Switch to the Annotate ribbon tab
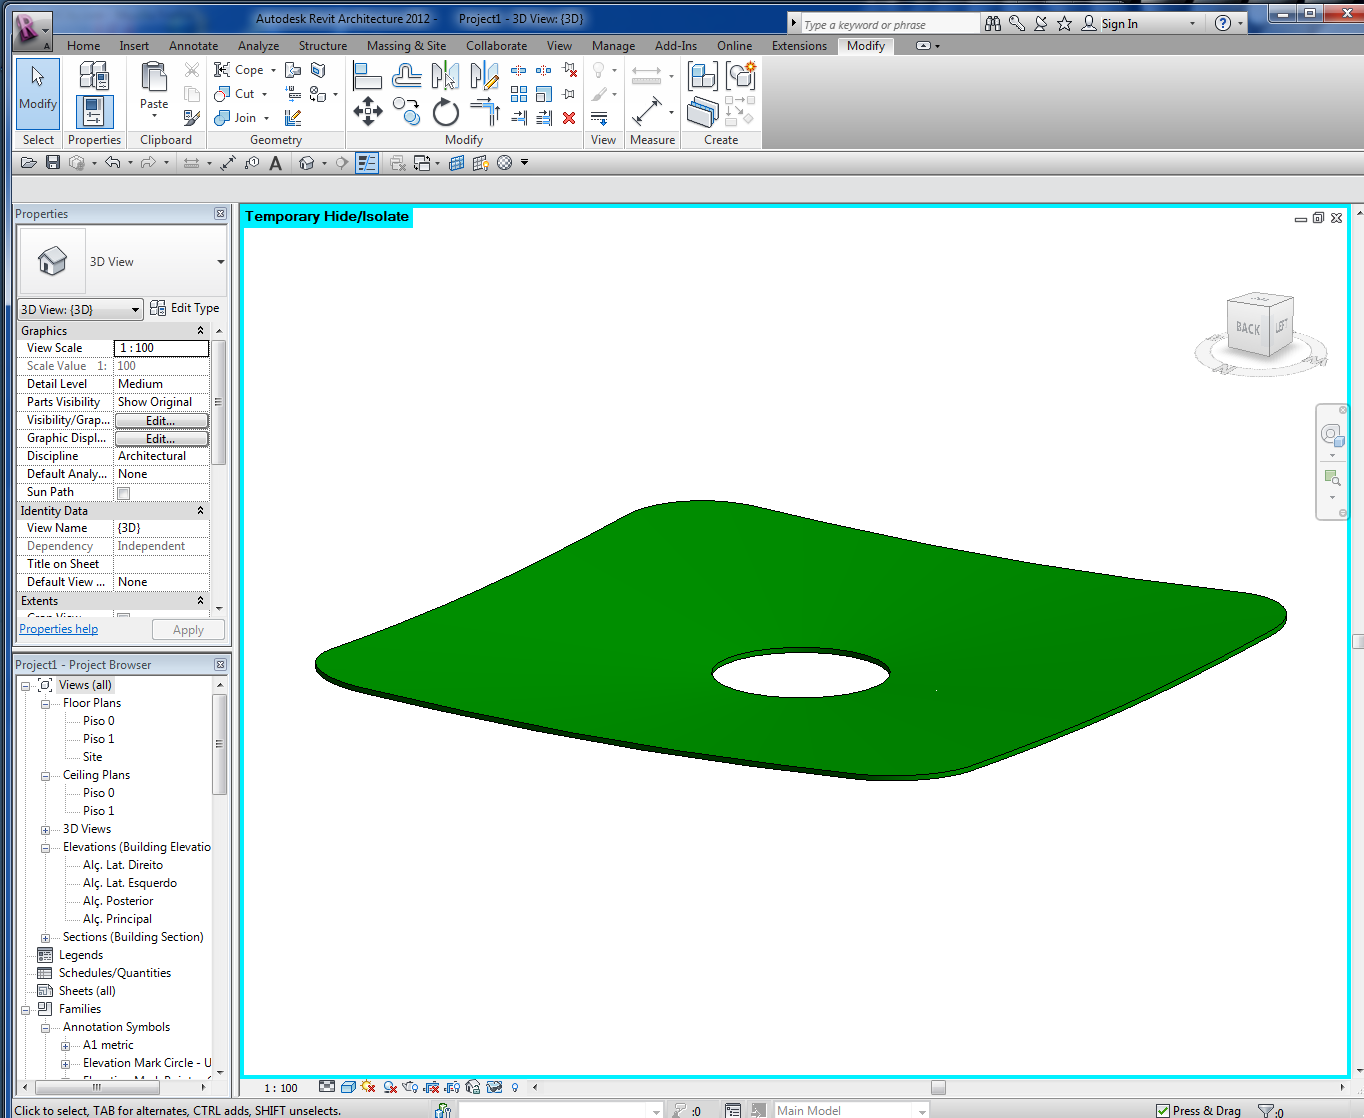This screenshot has width=1364, height=1118. [193, 46]
